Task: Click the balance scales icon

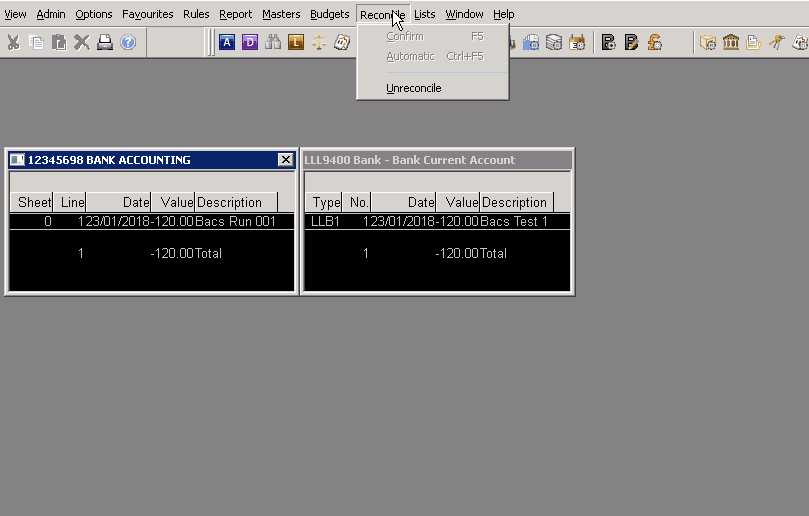Action: 319,42
